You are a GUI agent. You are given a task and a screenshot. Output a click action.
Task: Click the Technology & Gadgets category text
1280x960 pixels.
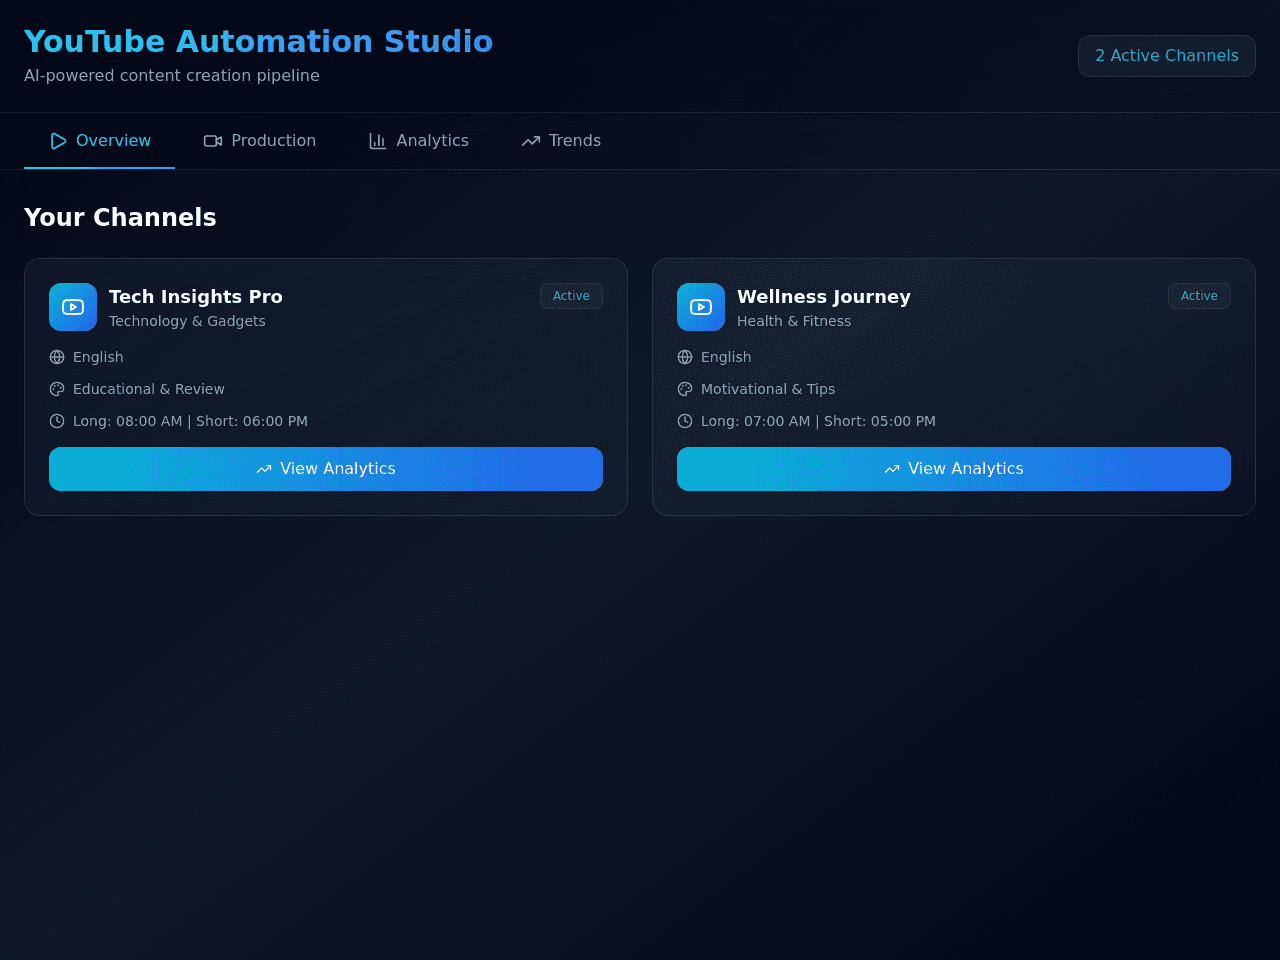pos(187,321)
